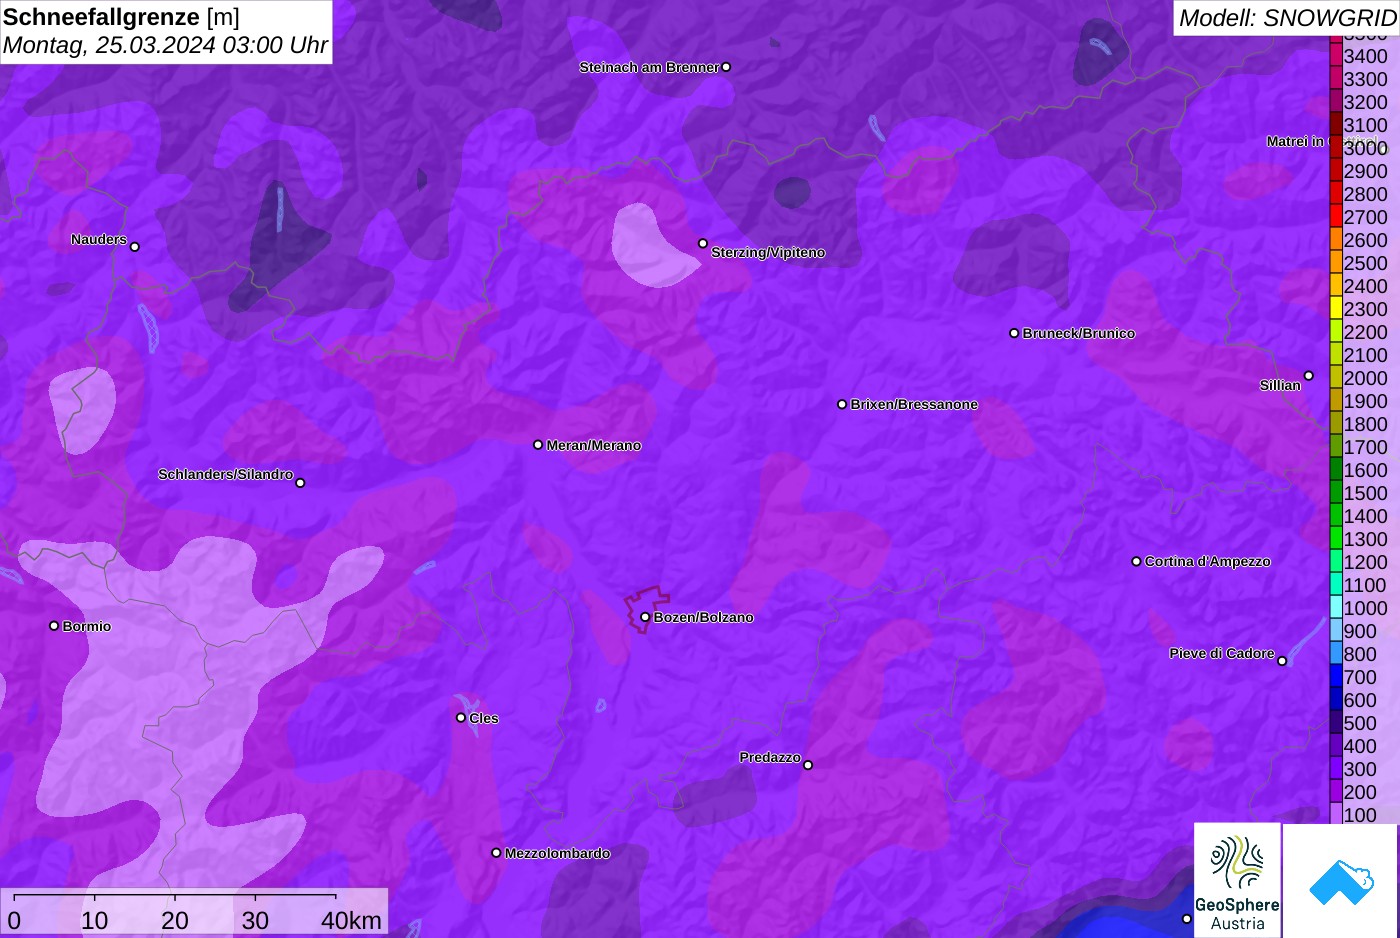Click the Steinach am Brenner label
The image size is (1400, 938).
[649, 67]
